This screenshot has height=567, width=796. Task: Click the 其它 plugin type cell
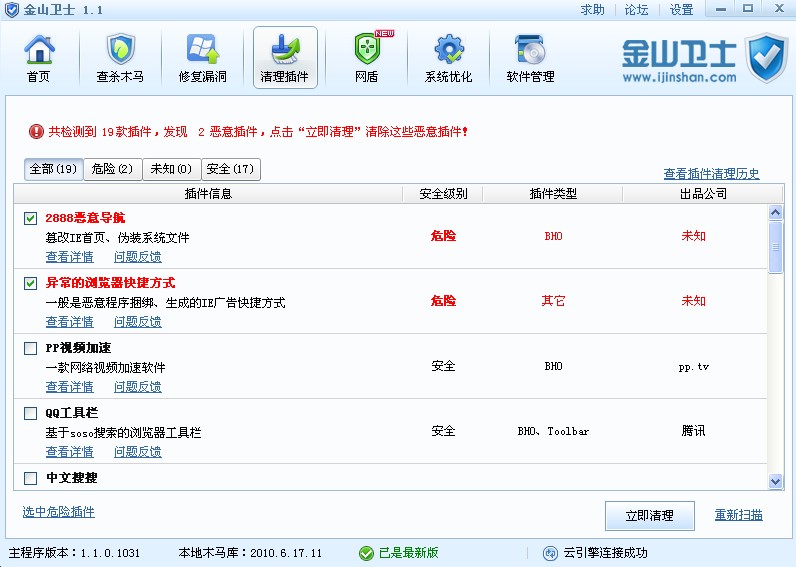(x=553, y=301)
